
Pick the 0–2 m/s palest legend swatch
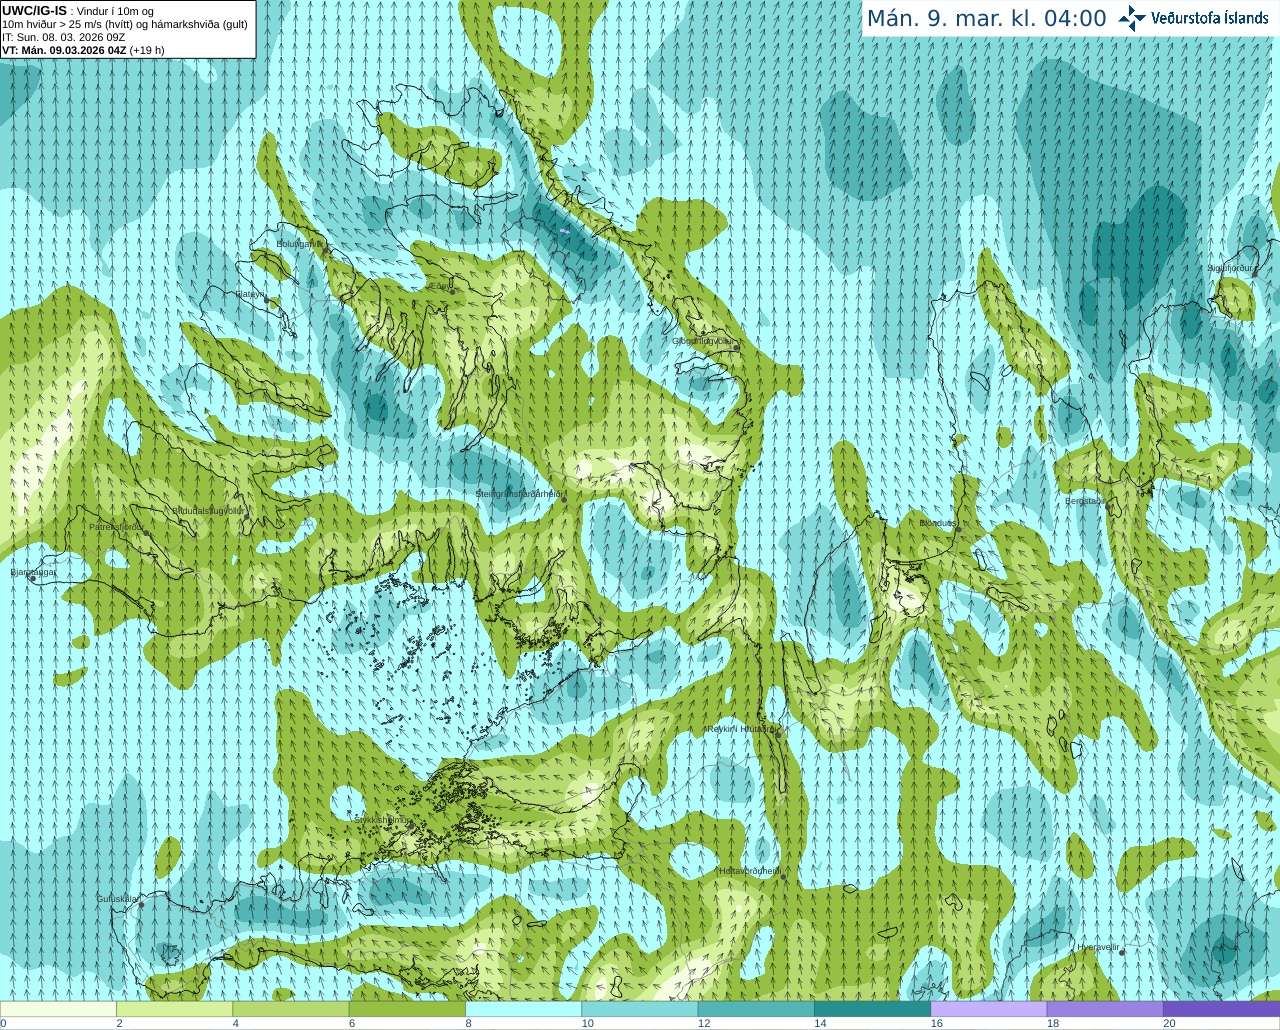click(x=58, y=1009)
